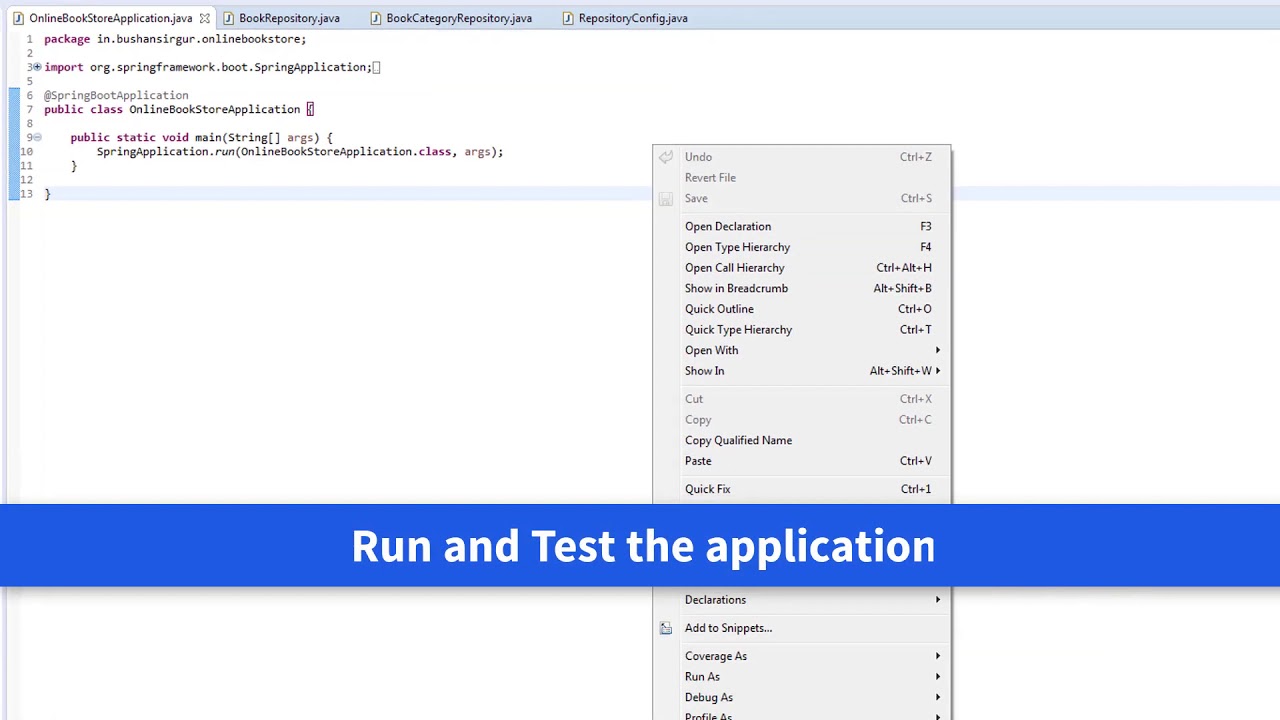
Task: Choose Paste from the context menu
Action: coord(802,461)
